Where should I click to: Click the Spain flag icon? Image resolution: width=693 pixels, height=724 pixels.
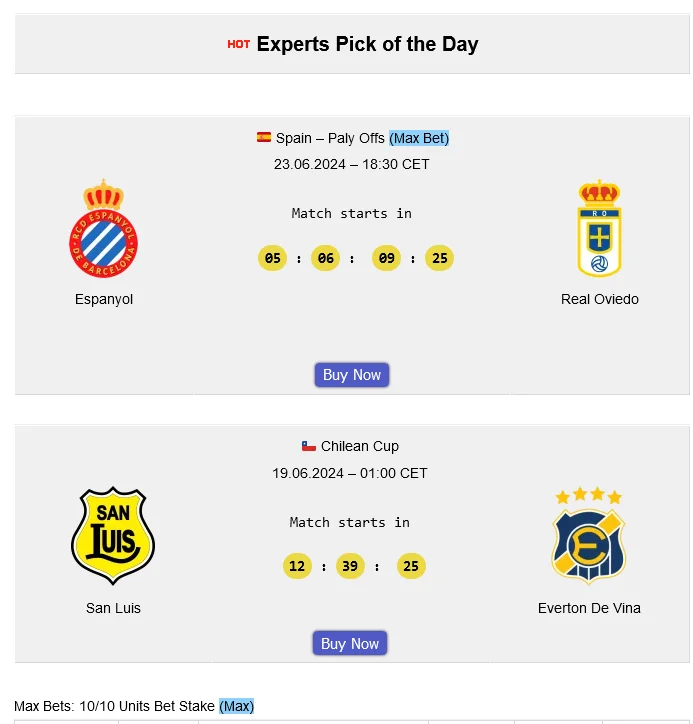click(x=264, y=138)
